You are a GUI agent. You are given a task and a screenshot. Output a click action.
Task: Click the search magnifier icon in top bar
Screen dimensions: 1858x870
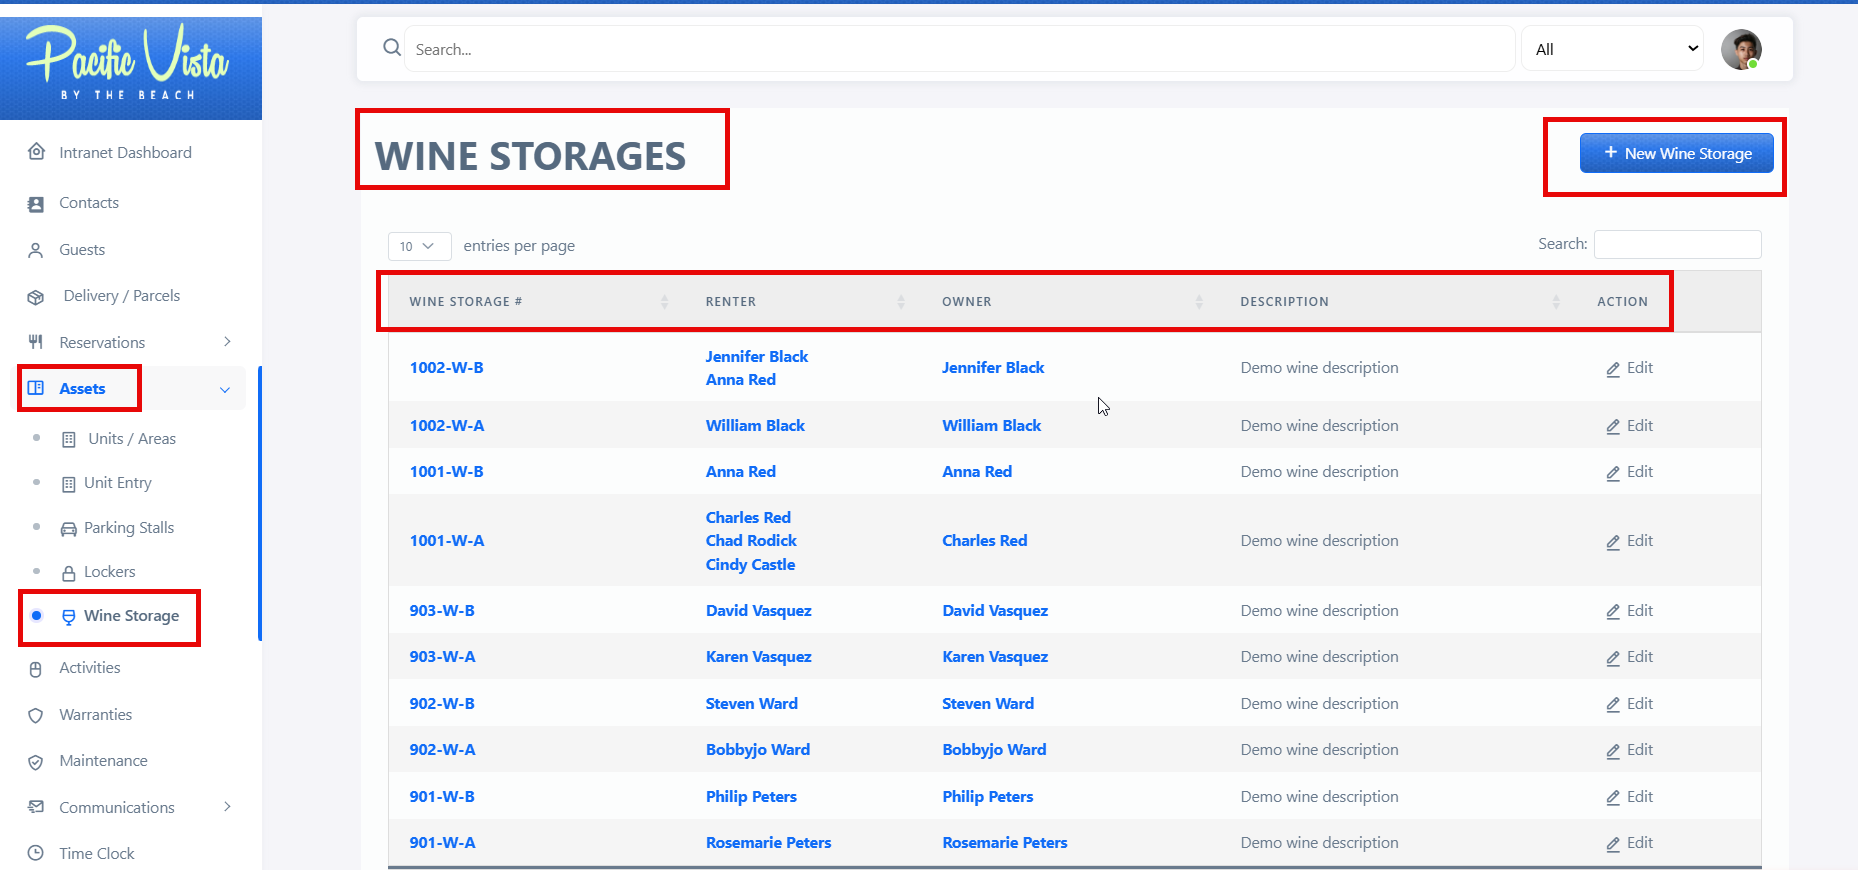(392, 48)
